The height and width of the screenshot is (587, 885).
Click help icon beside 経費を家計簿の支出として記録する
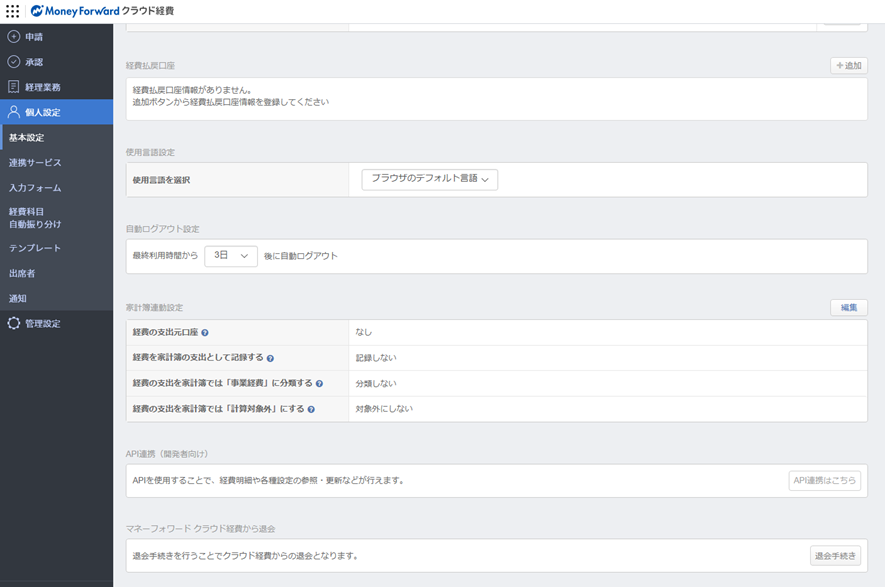(x=270, y=358)
